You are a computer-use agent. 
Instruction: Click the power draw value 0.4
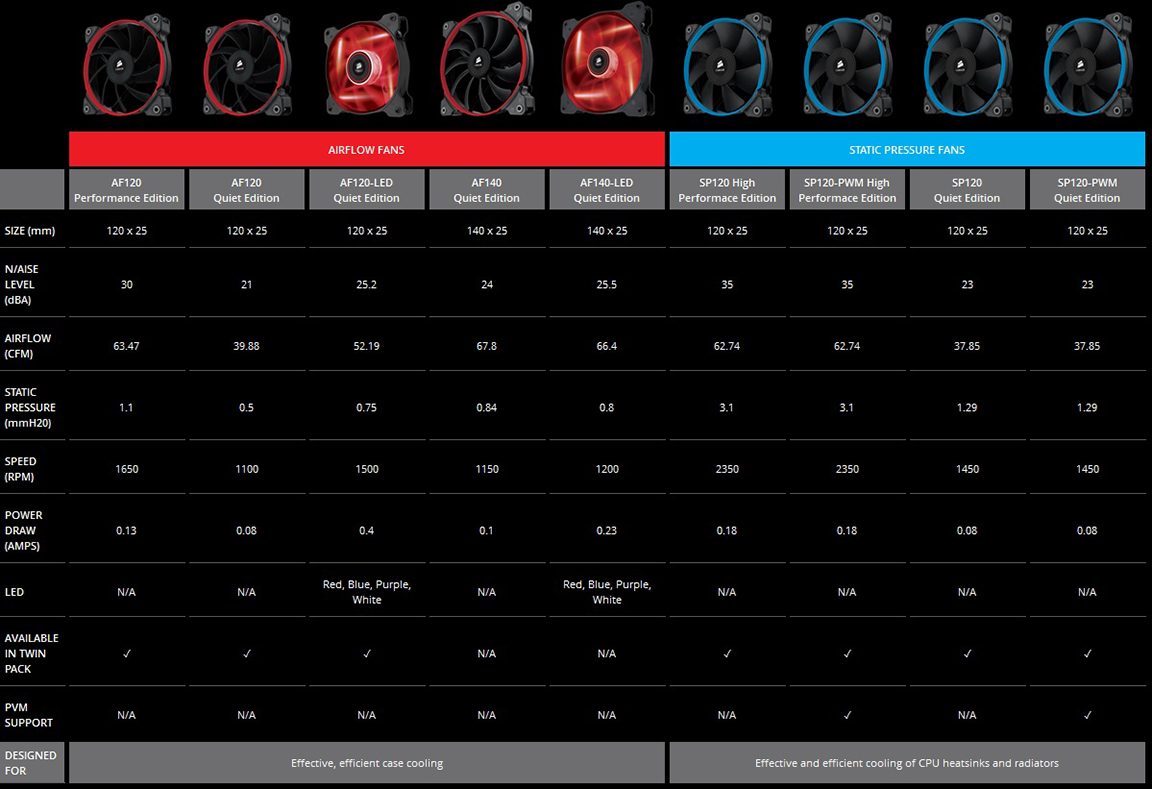point(367,530)
